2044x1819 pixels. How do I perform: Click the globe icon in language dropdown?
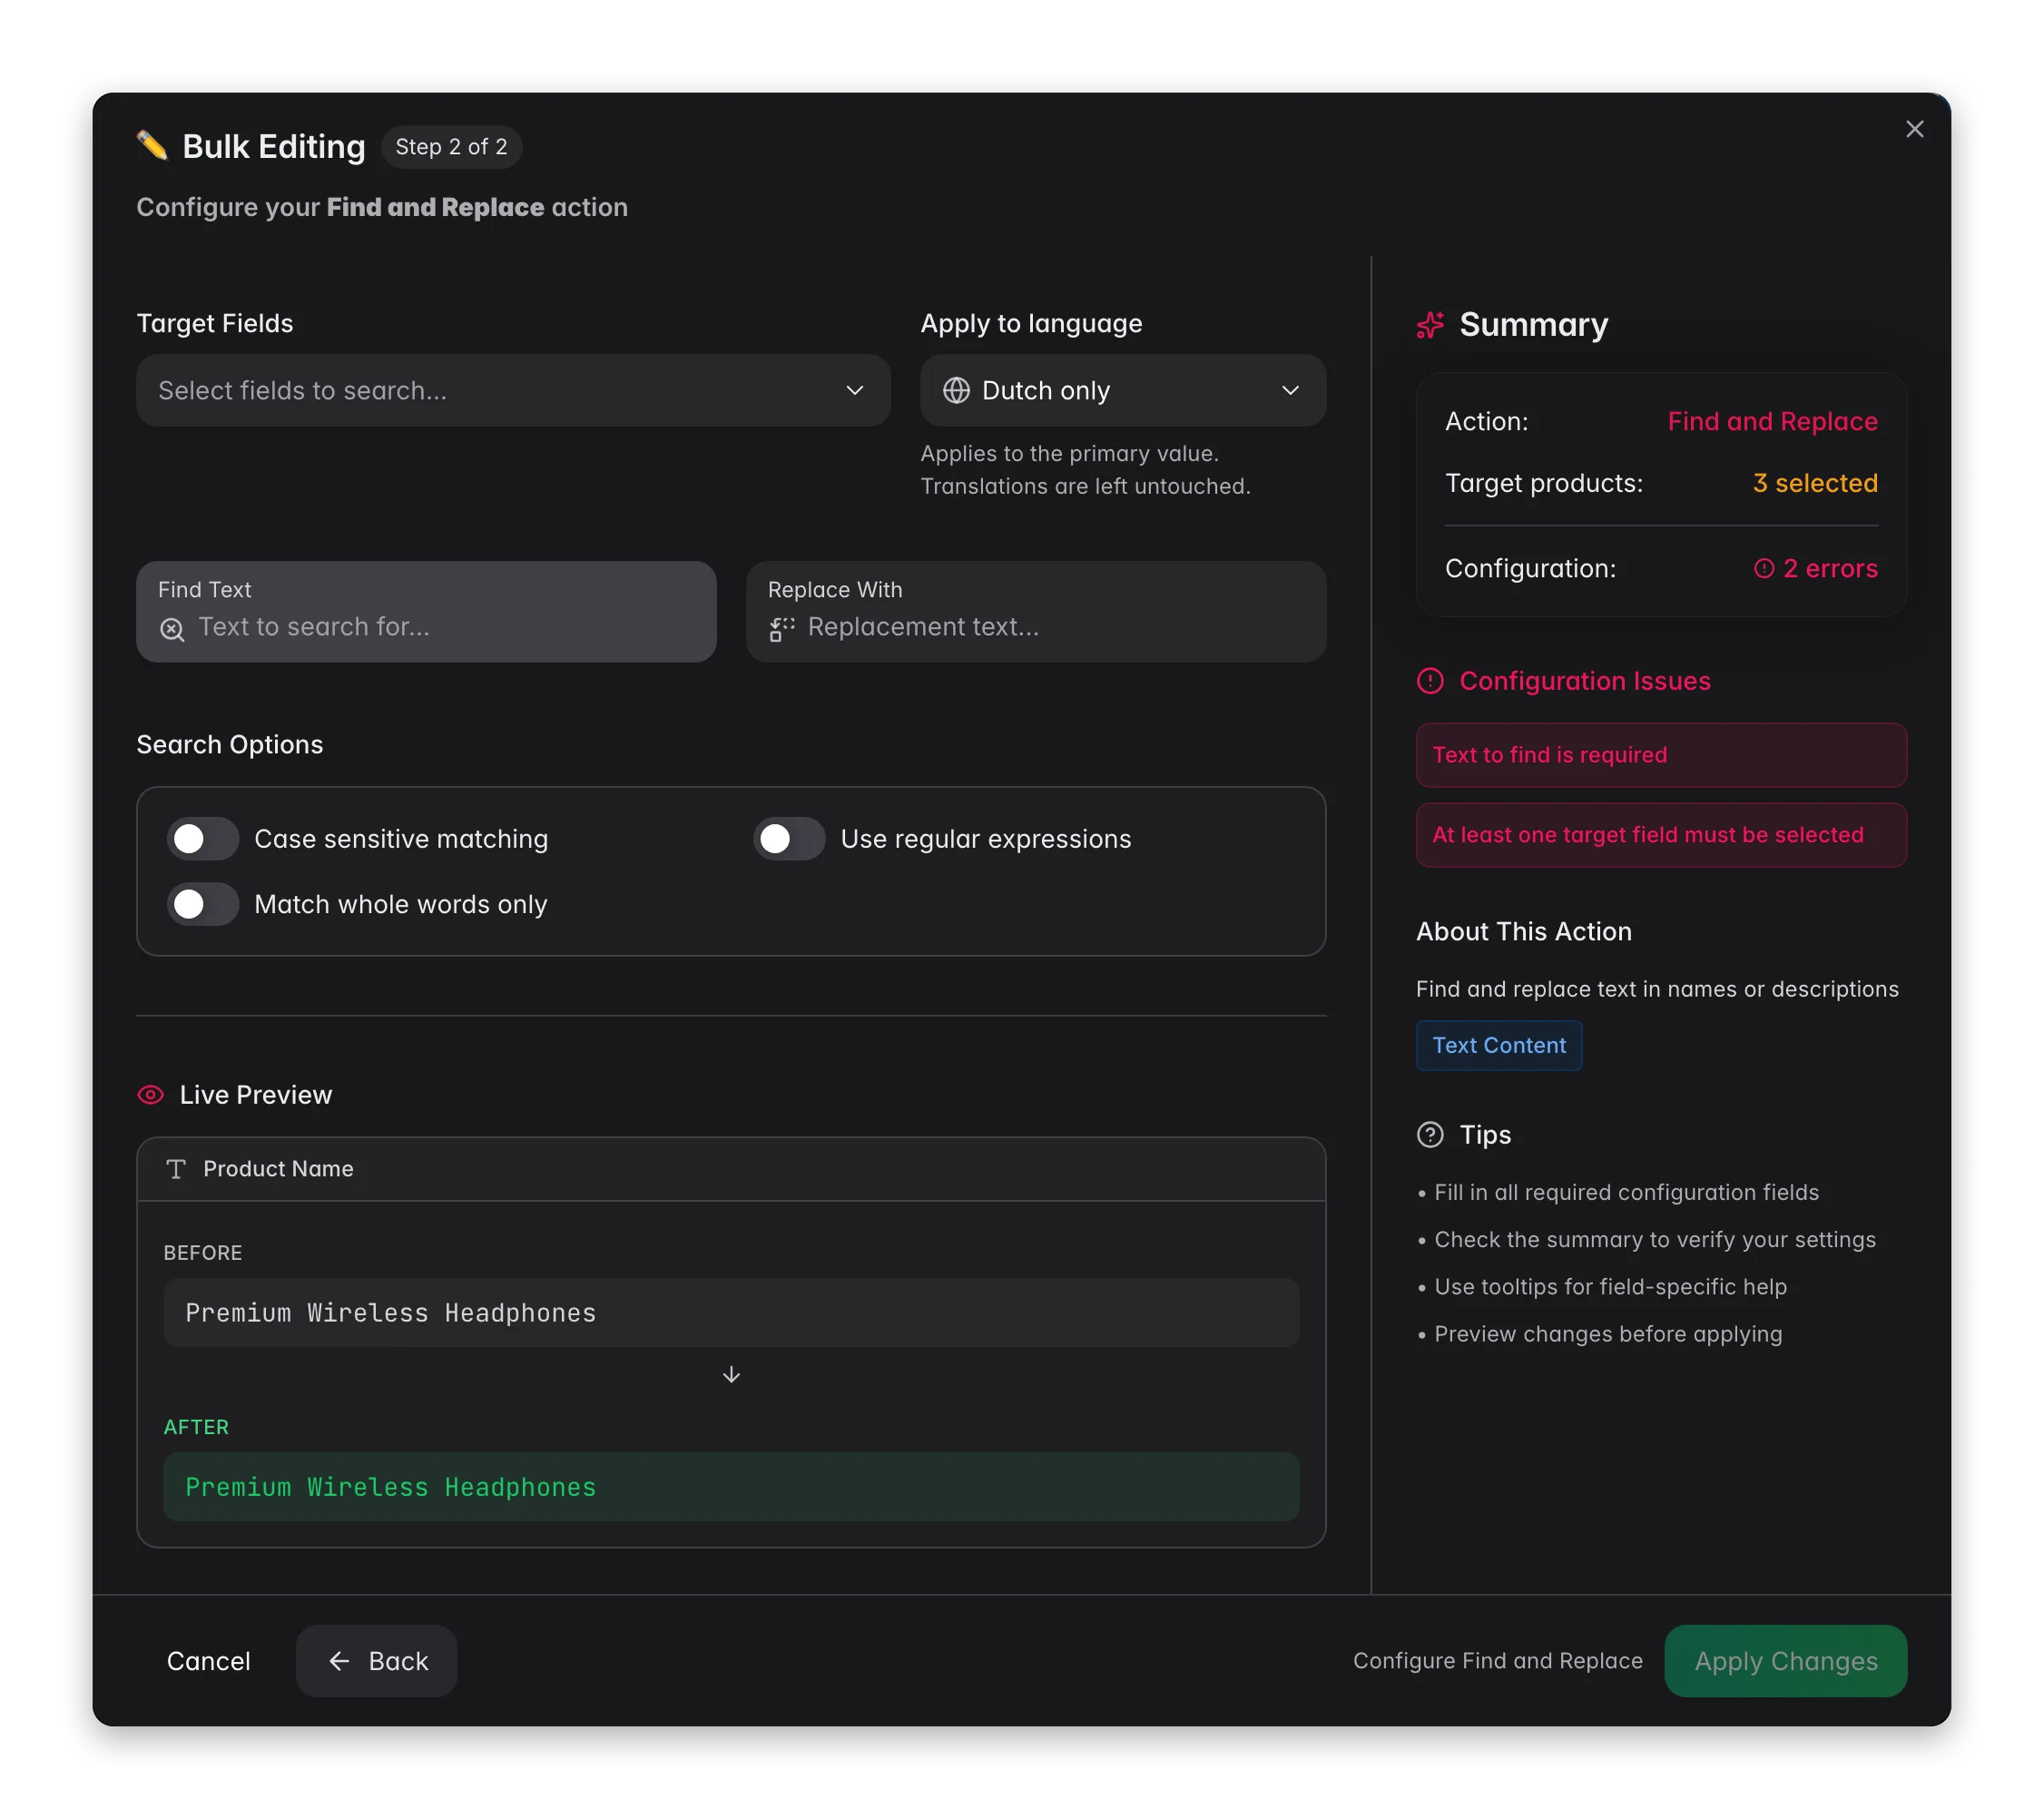click(956, 391)
